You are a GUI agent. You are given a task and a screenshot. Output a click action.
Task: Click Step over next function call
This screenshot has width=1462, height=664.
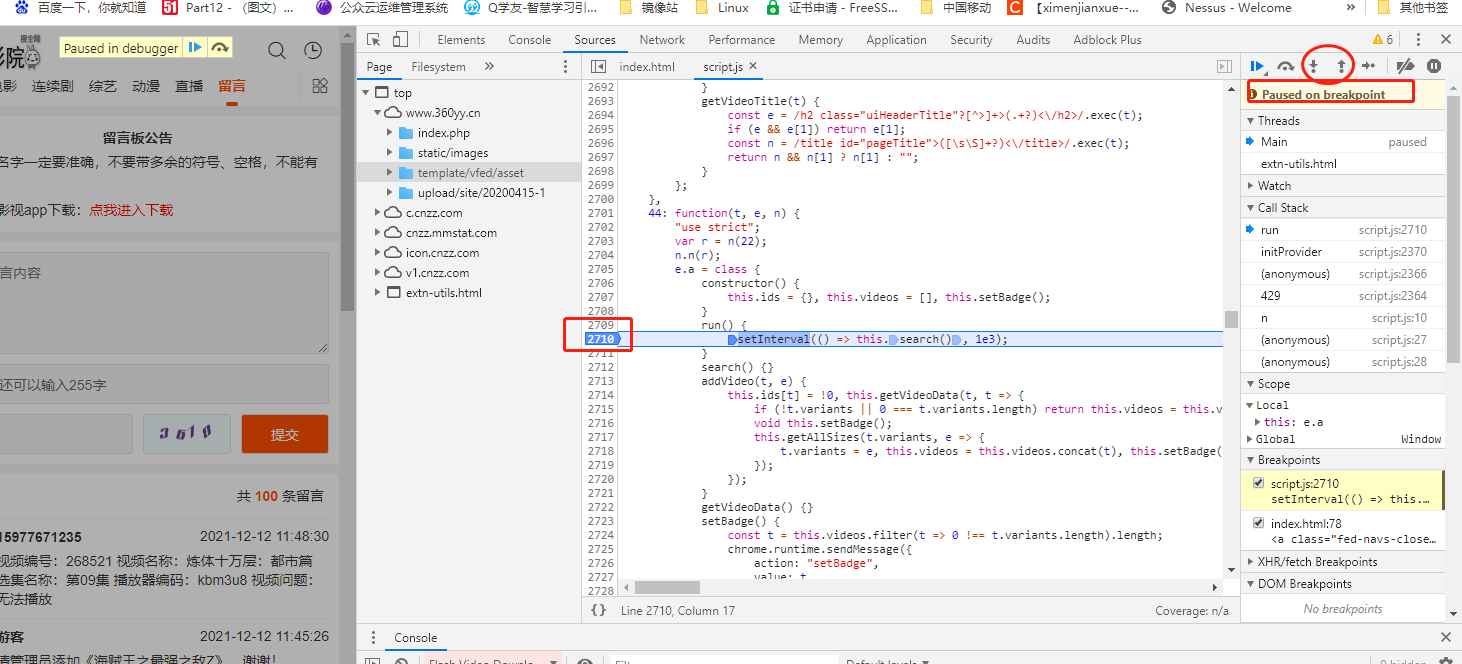coord(1286,66)
